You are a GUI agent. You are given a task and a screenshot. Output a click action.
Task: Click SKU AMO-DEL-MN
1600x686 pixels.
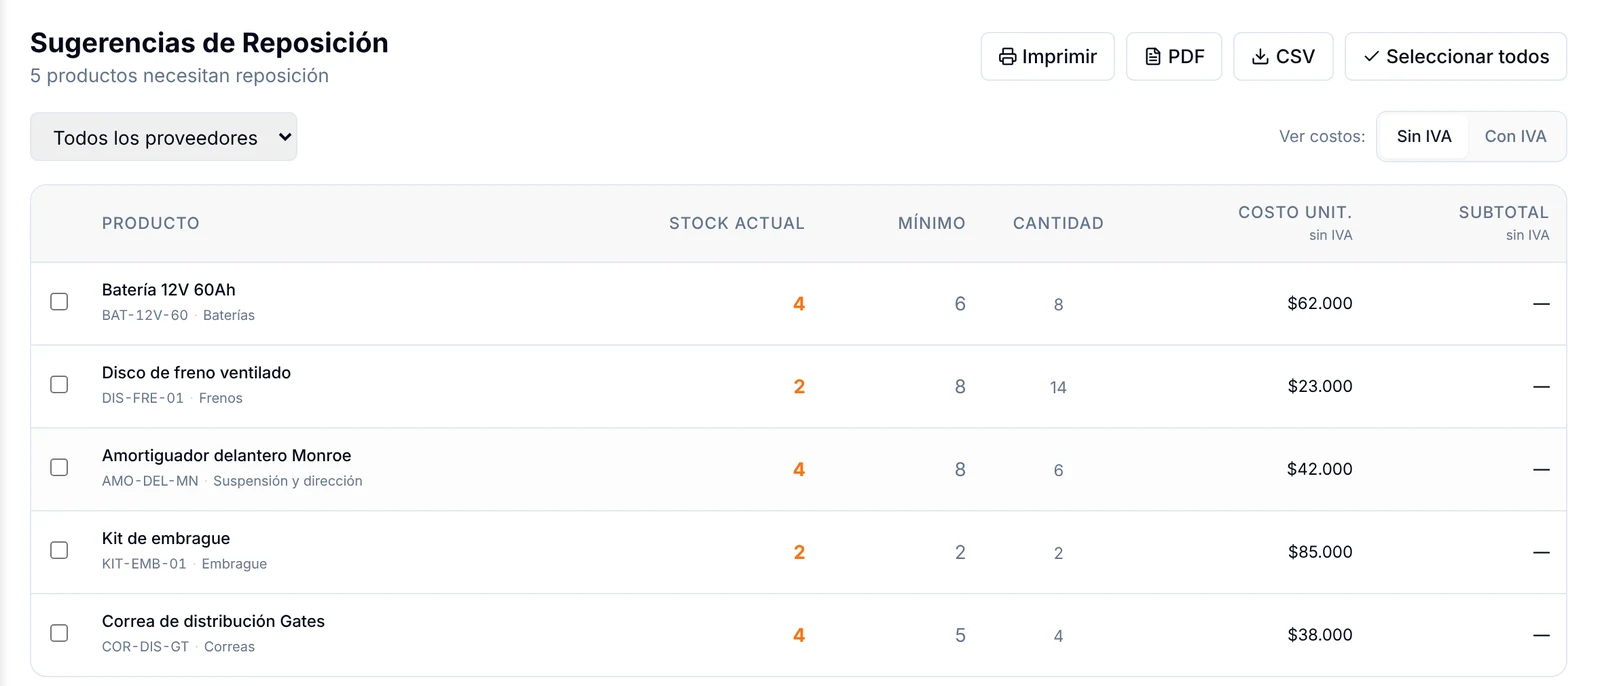click(150, 481)
